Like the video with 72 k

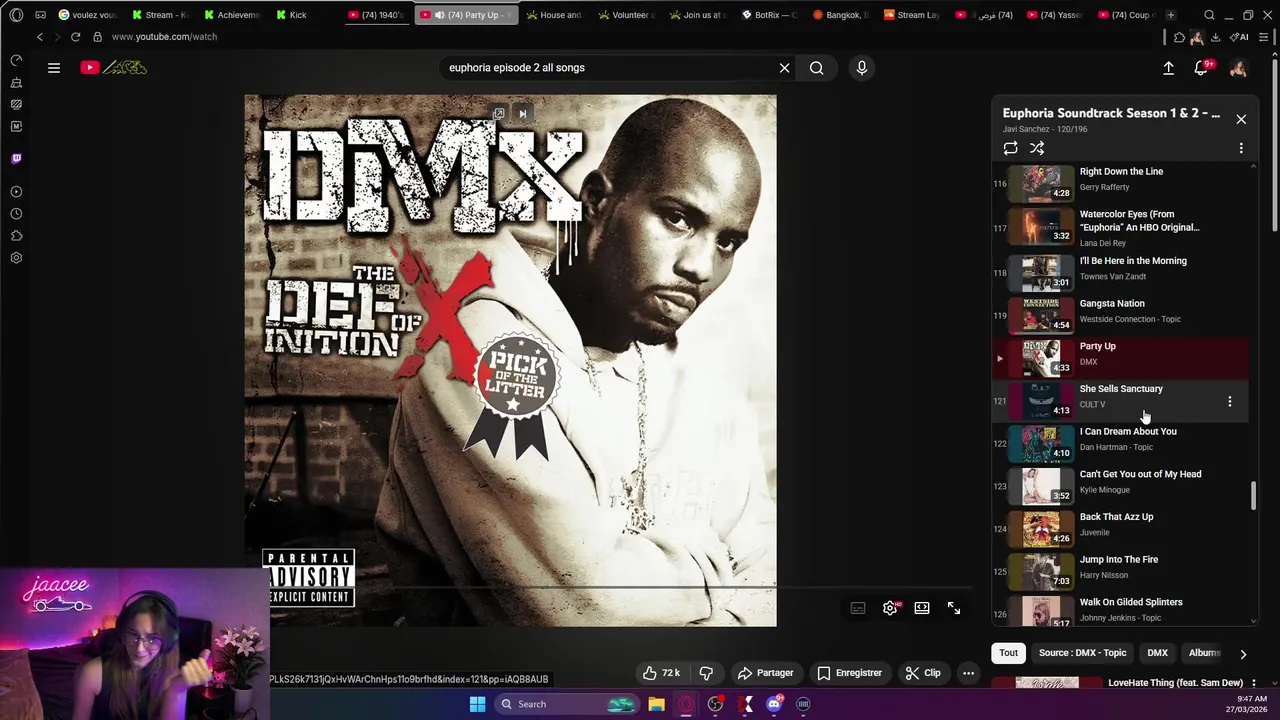pos(662,673)
